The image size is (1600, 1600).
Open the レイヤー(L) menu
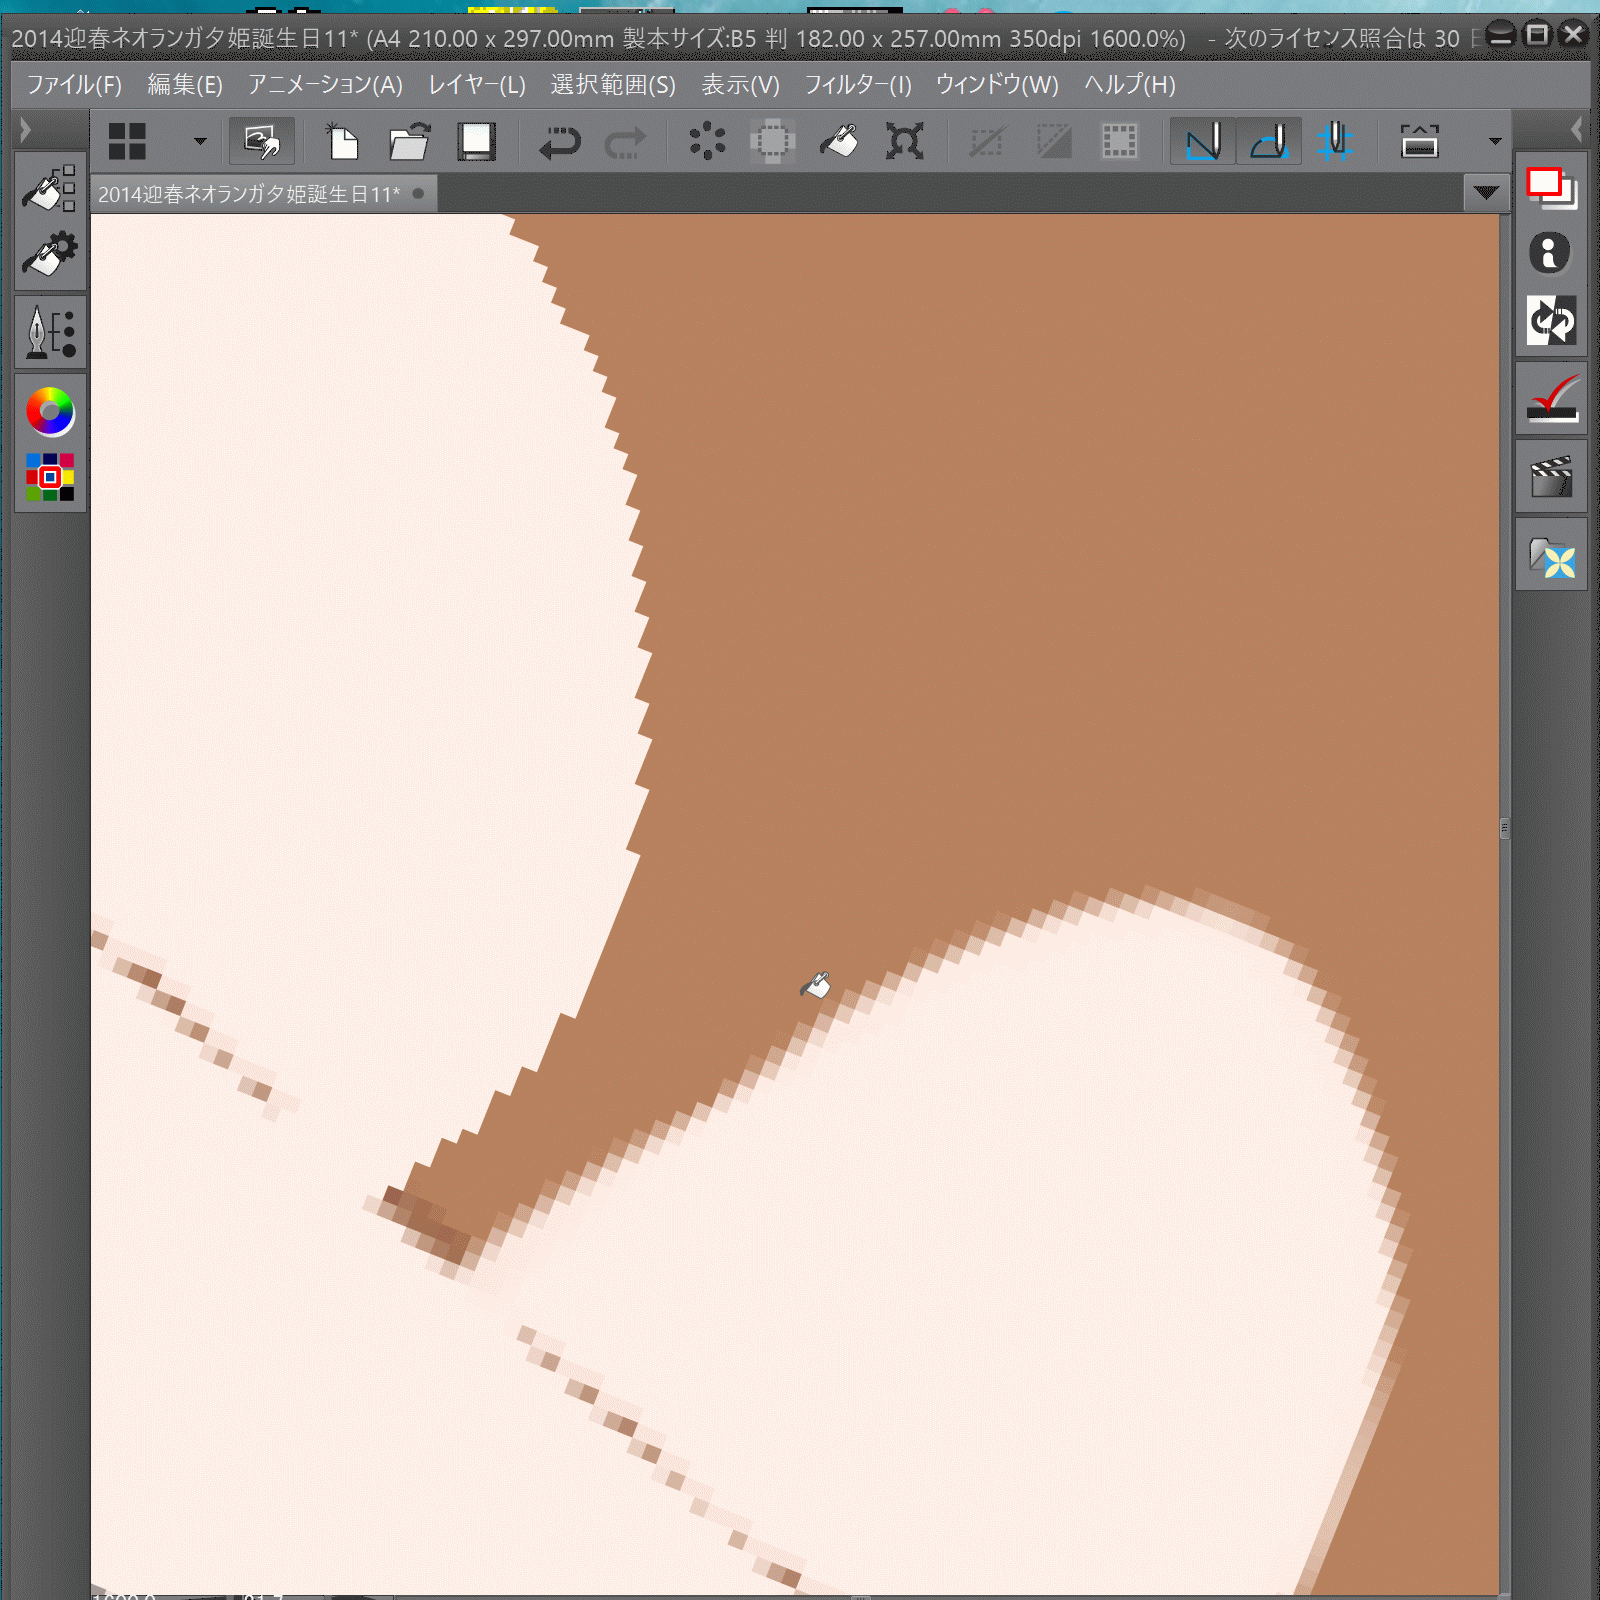(x=476, y=85)
